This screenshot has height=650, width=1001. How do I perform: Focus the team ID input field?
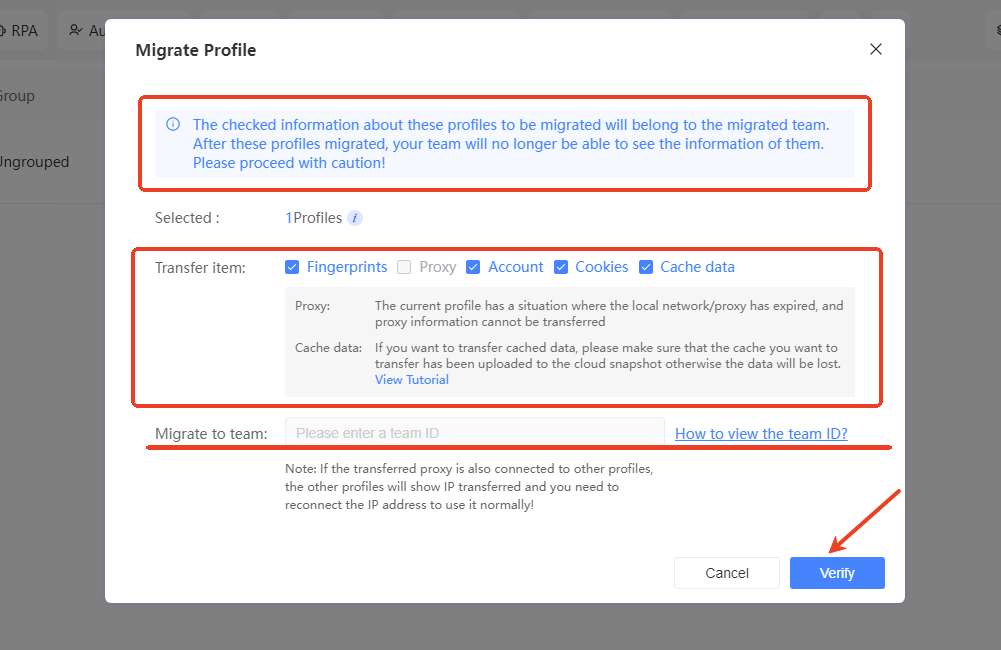click(474, 434)
